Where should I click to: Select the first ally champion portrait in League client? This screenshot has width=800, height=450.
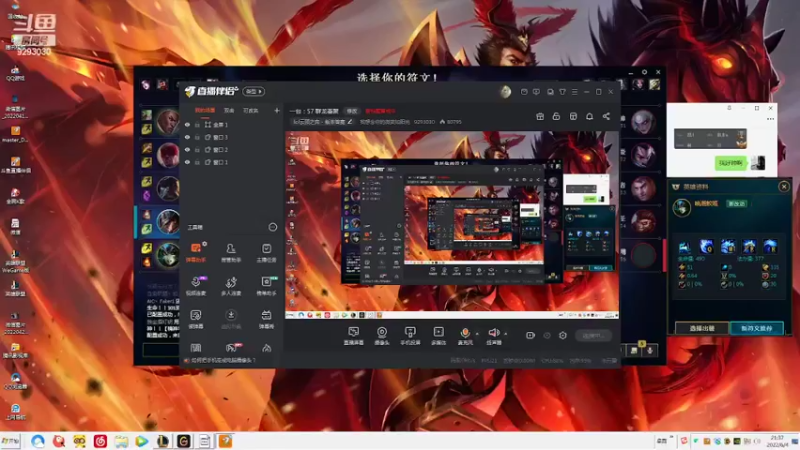167,121
